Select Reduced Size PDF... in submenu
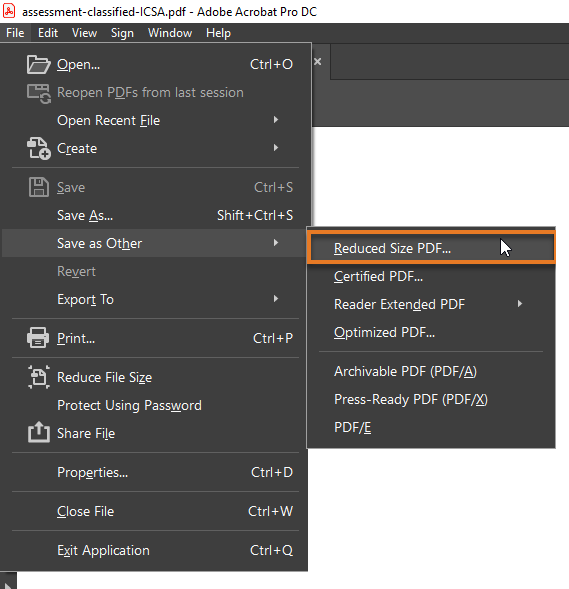 point(431,248)
